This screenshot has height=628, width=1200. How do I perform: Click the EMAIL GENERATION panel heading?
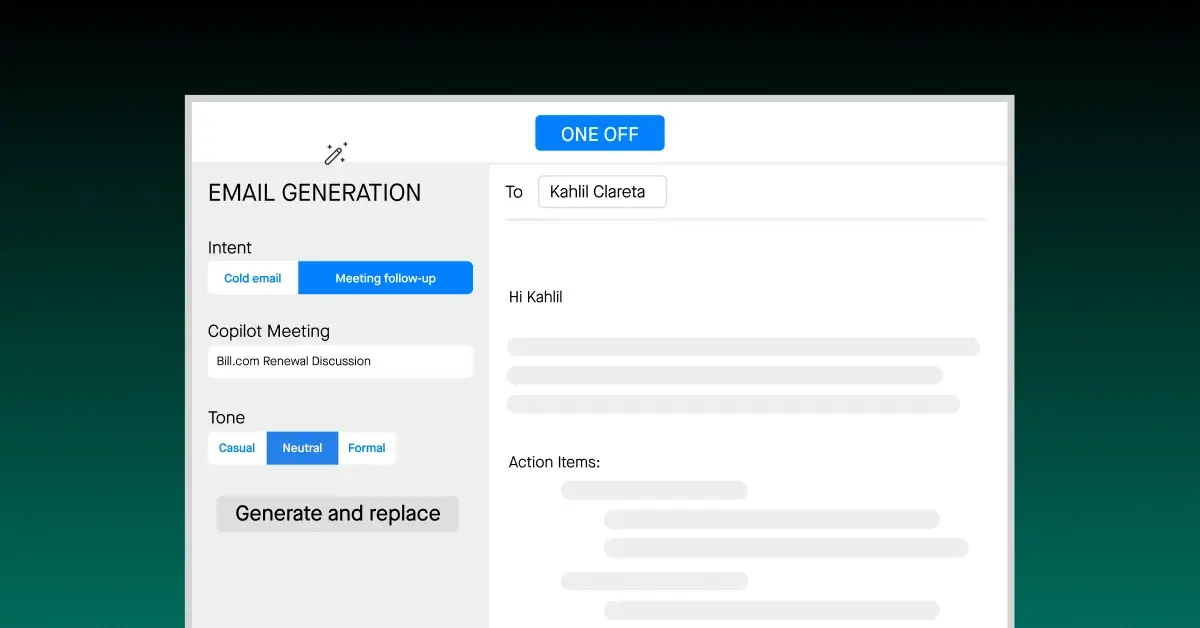coord(314,192)
